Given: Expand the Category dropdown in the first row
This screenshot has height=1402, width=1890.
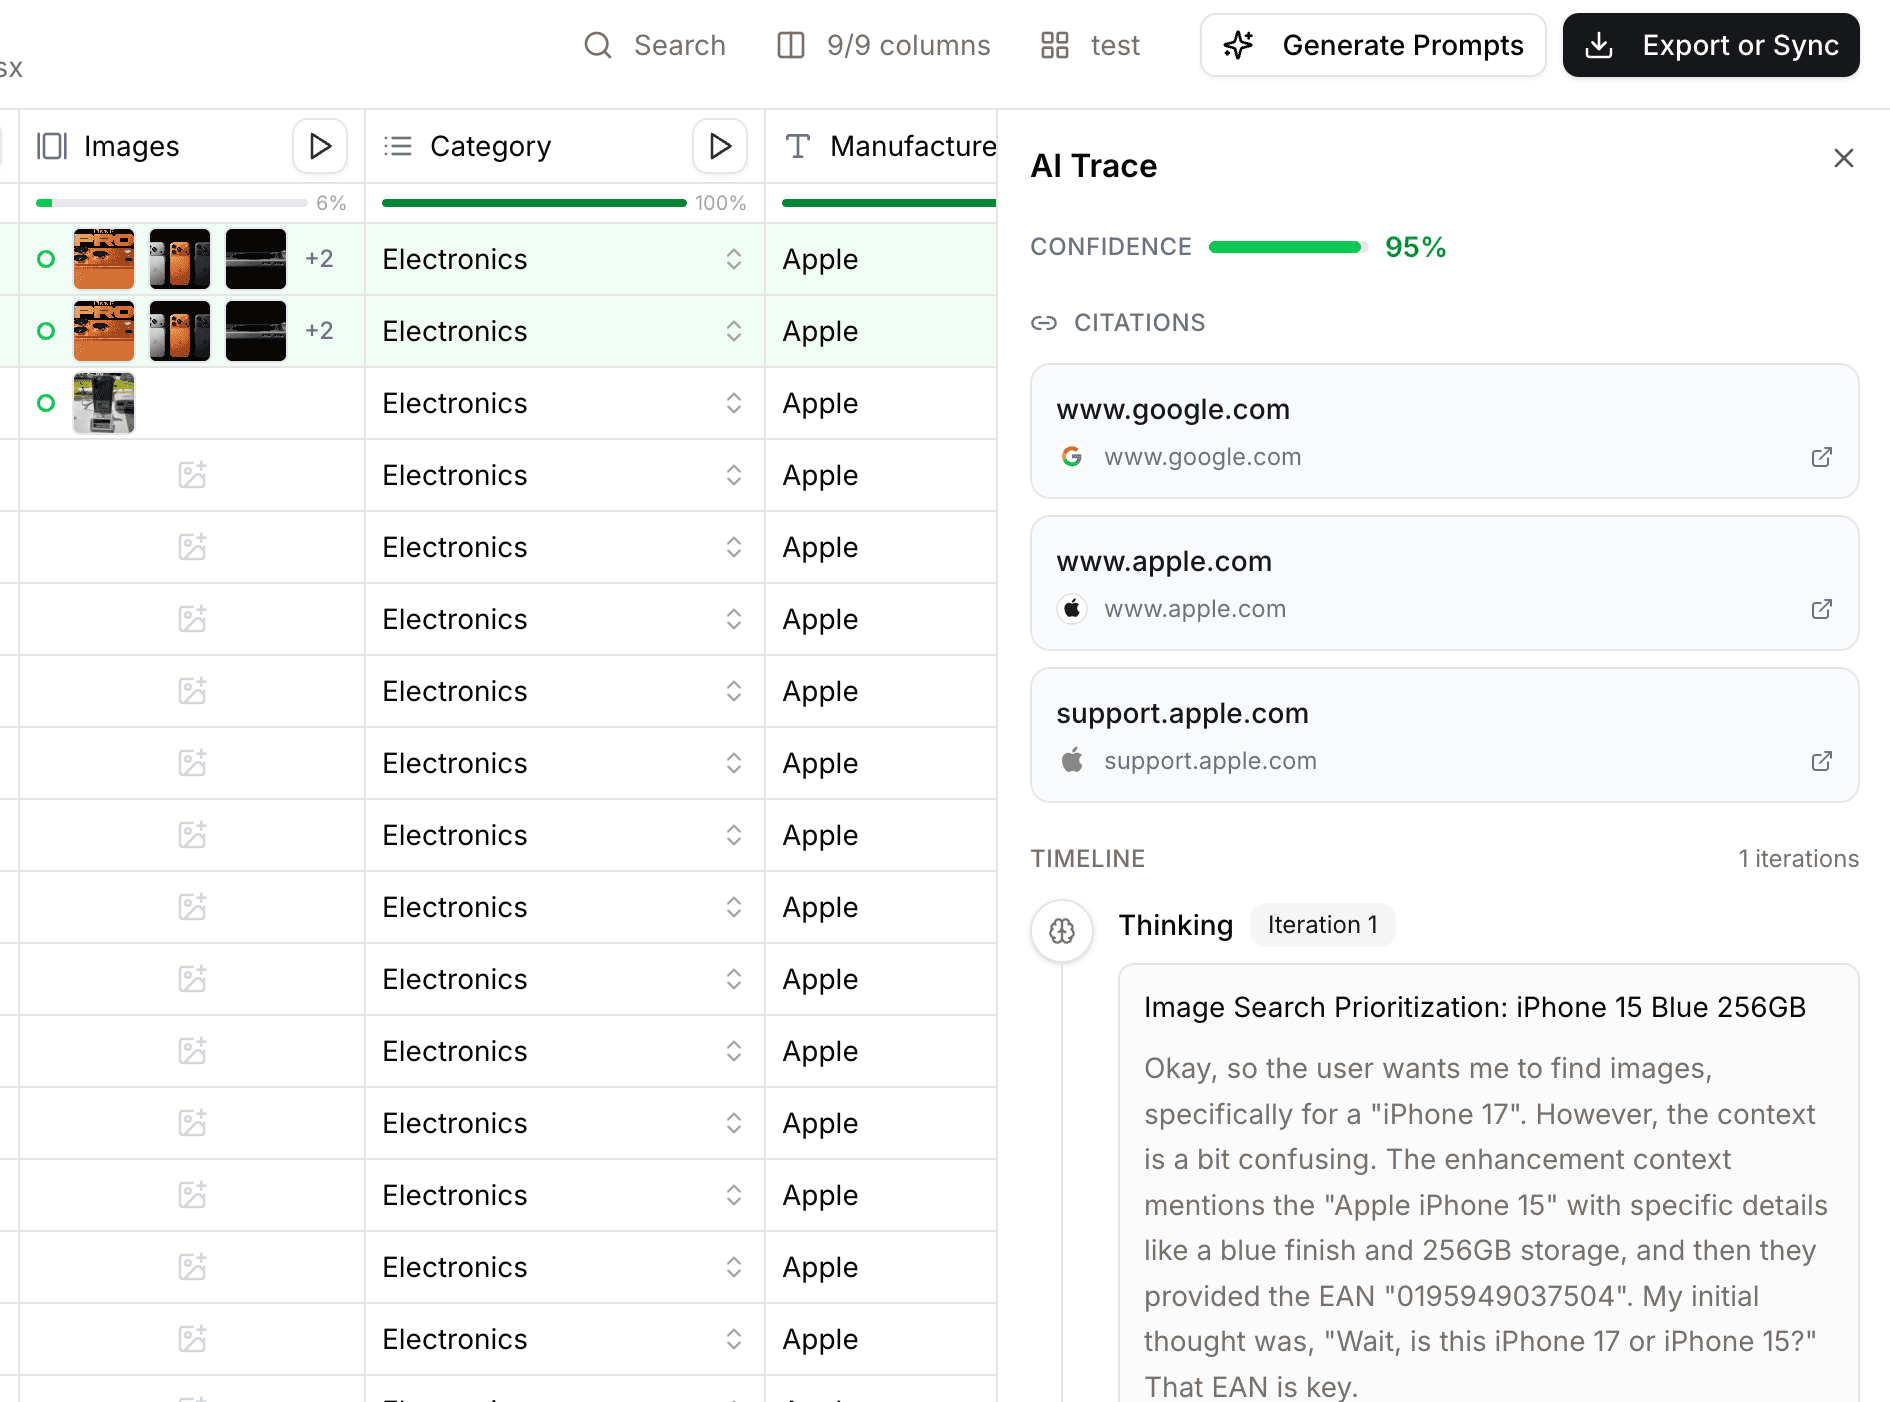Looking at the screenshot, I should pos(734,259).
